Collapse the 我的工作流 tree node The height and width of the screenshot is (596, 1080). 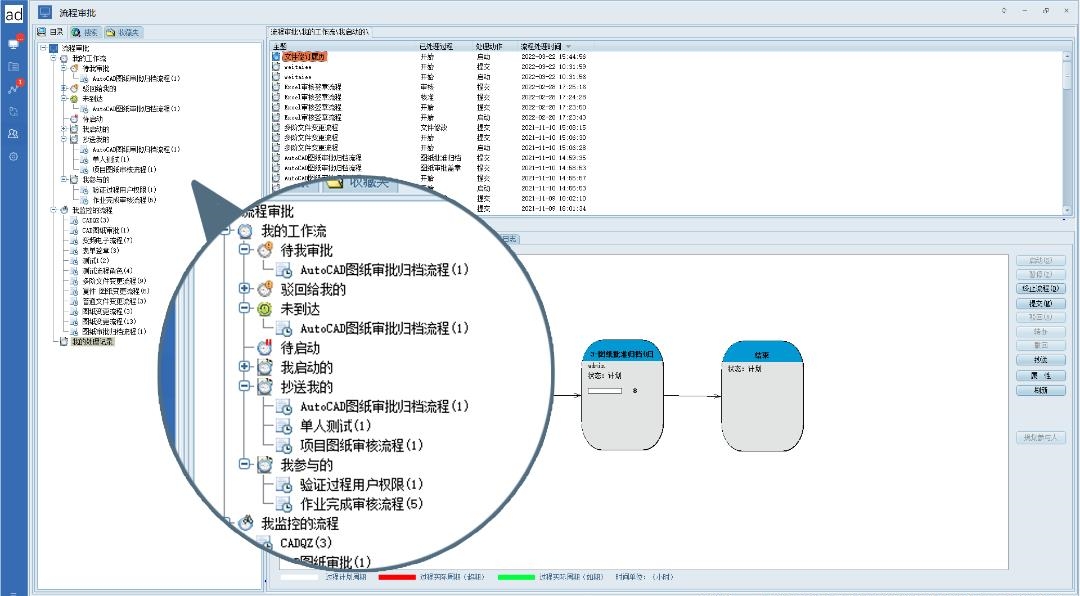(53, 58)
